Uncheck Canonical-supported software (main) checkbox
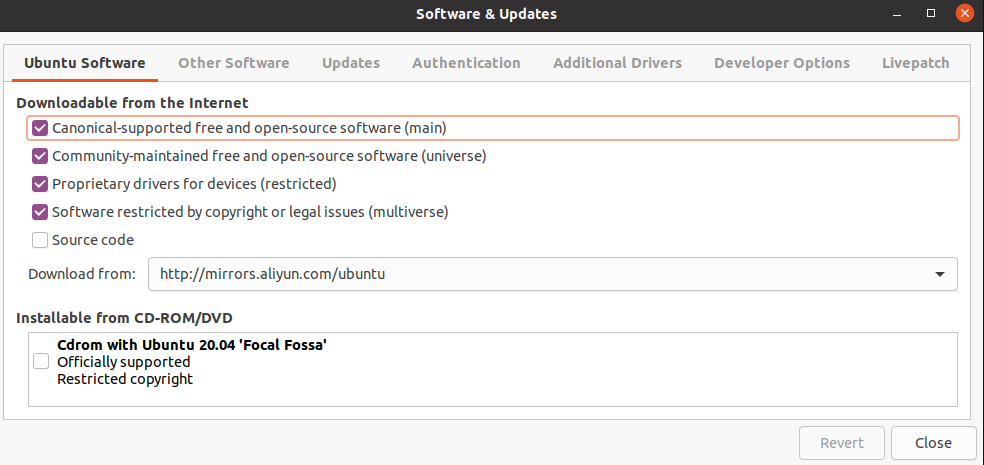Image resolution: width=984 pixels, height=465 pixels. (x=40, y=129)
